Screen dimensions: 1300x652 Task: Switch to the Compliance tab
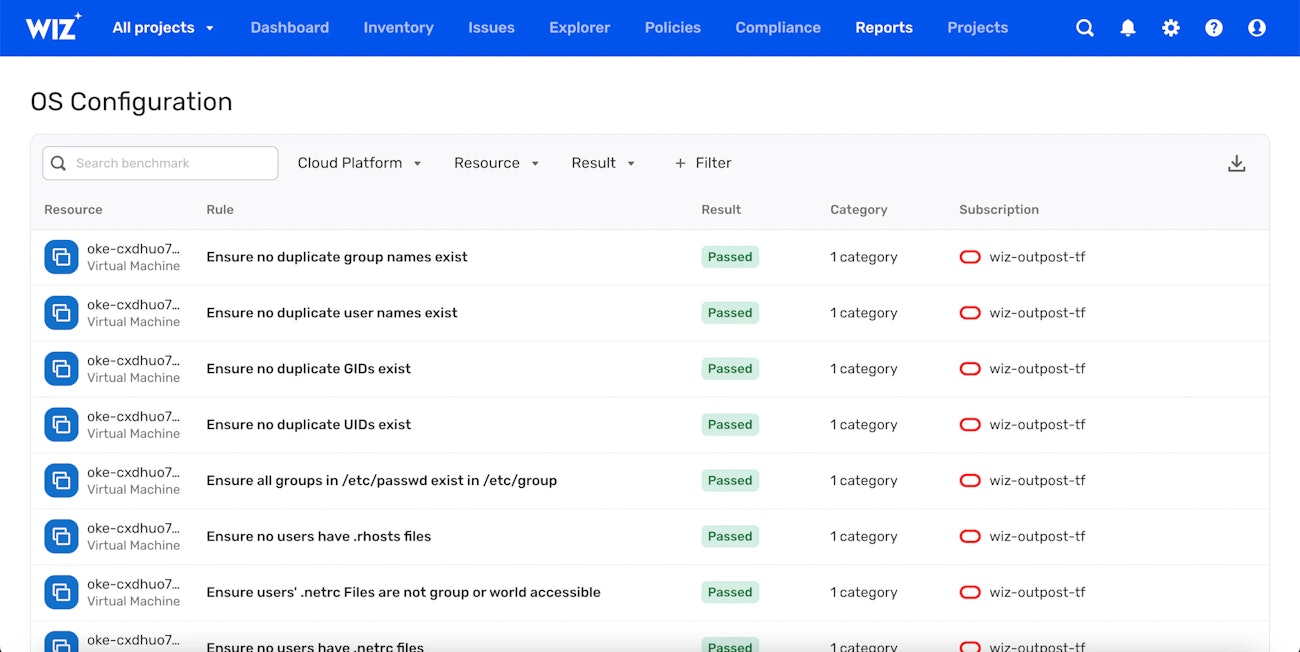tap(777, 28)
